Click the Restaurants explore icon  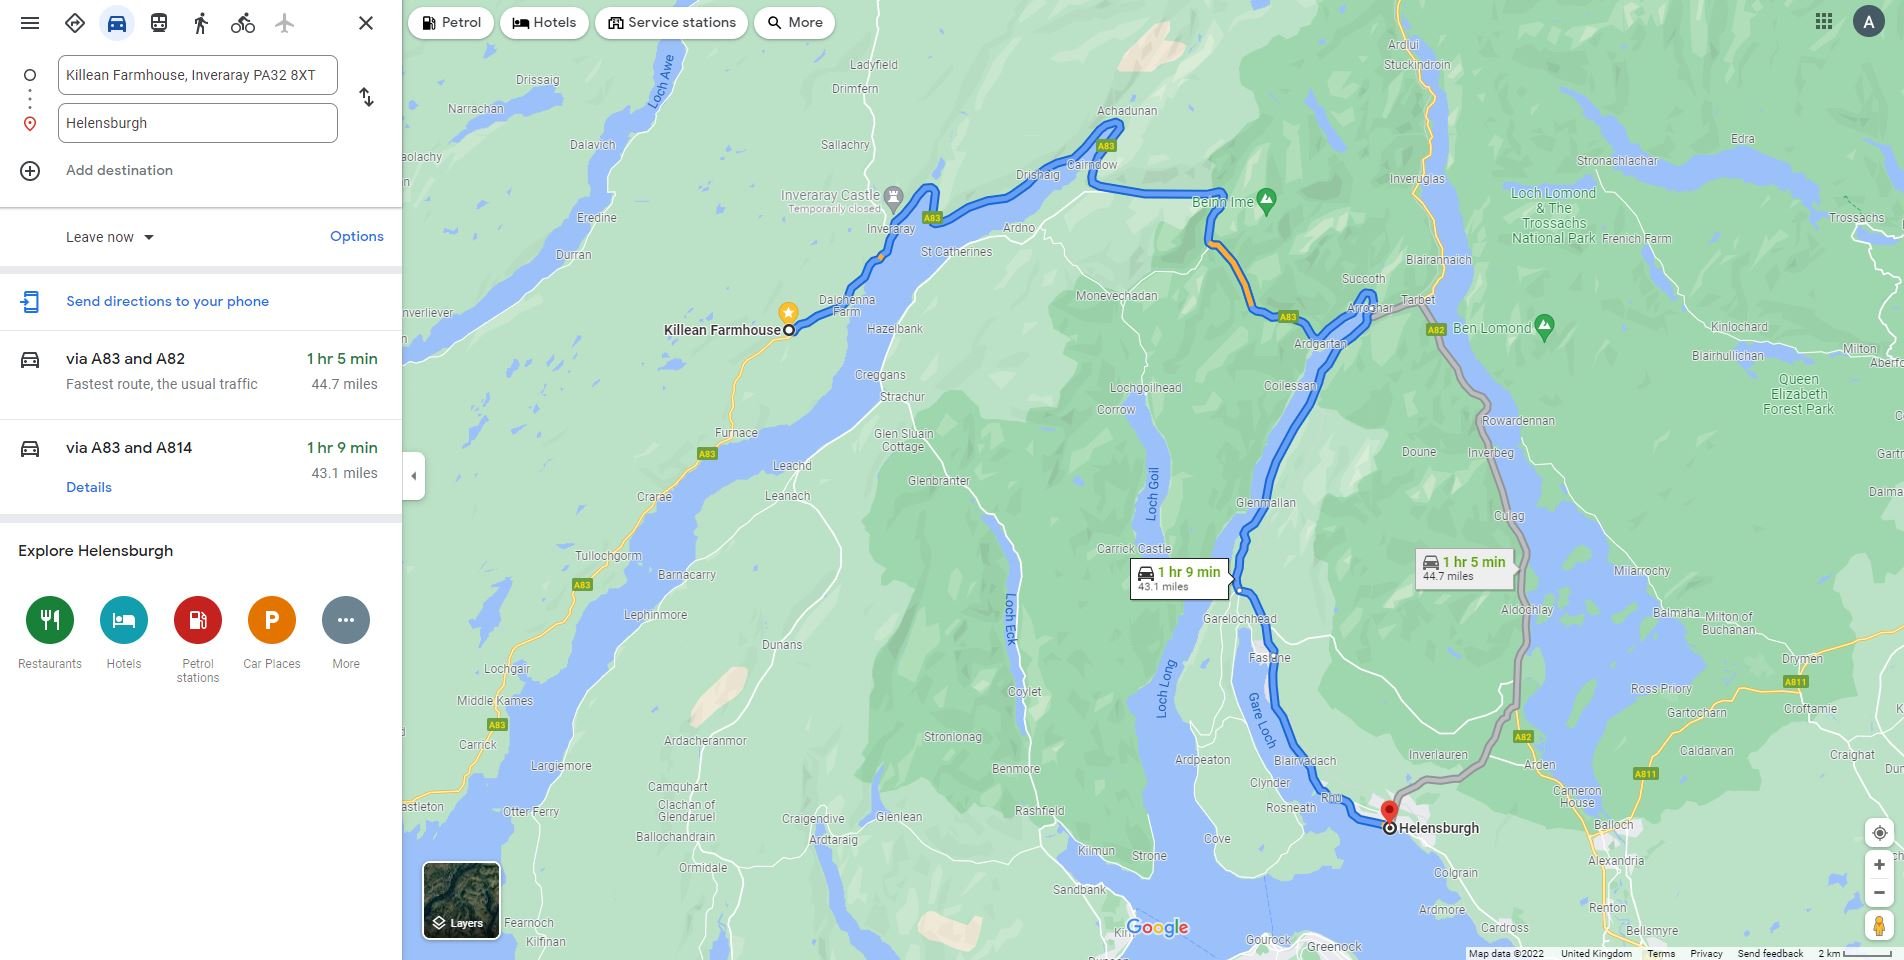click(x=50, y=620)
